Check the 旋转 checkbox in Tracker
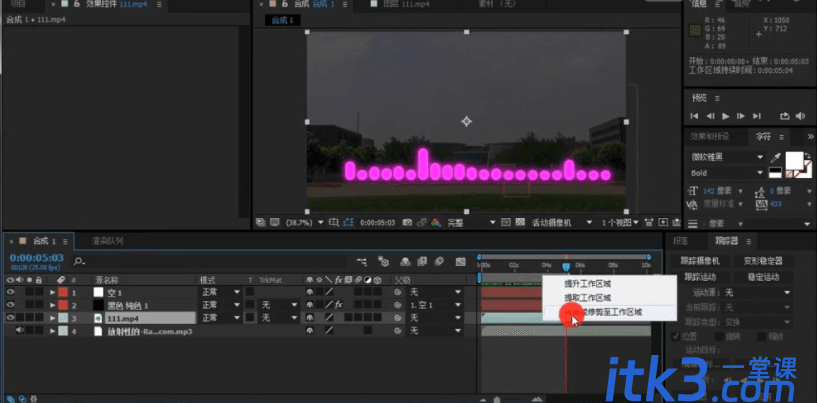817x403 pixels. click(719, 336)
